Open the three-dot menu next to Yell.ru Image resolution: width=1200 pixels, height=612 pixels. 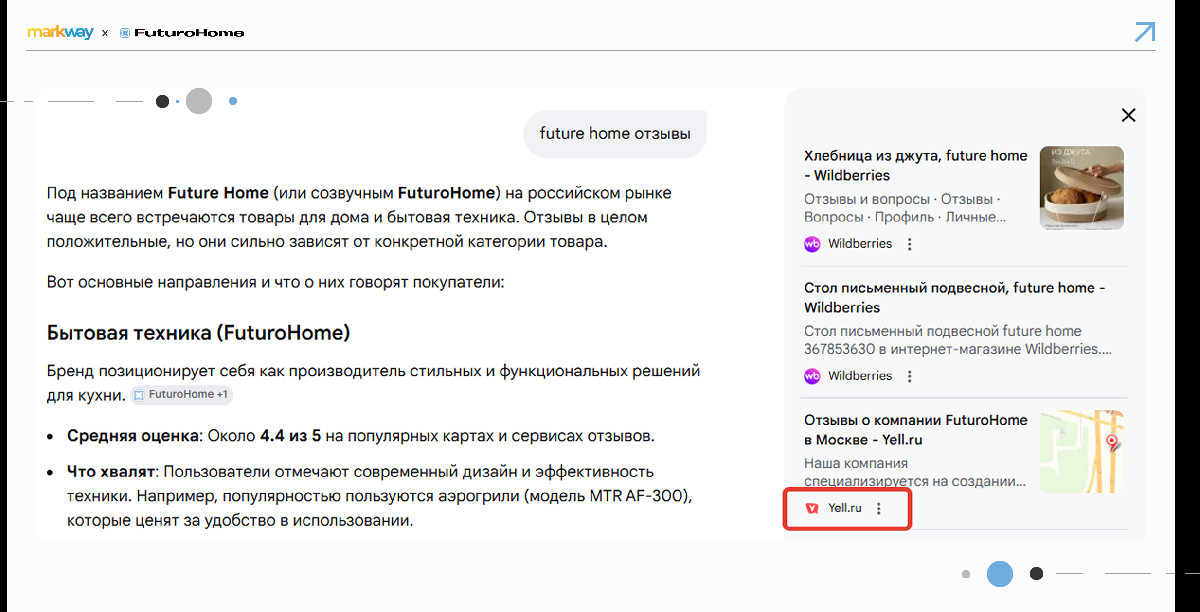pyautogui.click(x=879, y=508)
